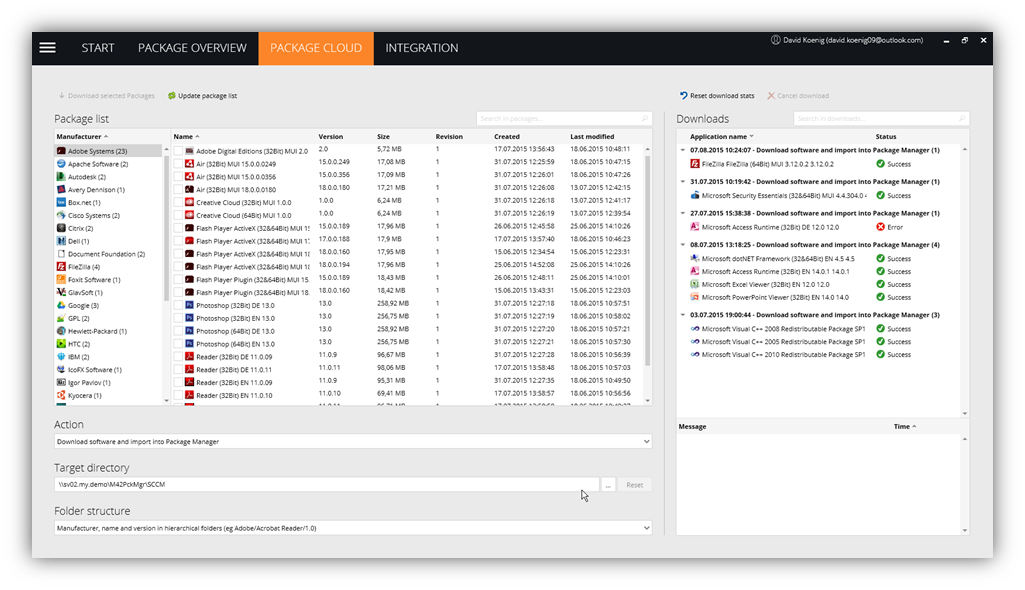Viewport: 1025px width, 590px height.
Task: Click the user account icon beside David Koenig
Action: point(775,40)
